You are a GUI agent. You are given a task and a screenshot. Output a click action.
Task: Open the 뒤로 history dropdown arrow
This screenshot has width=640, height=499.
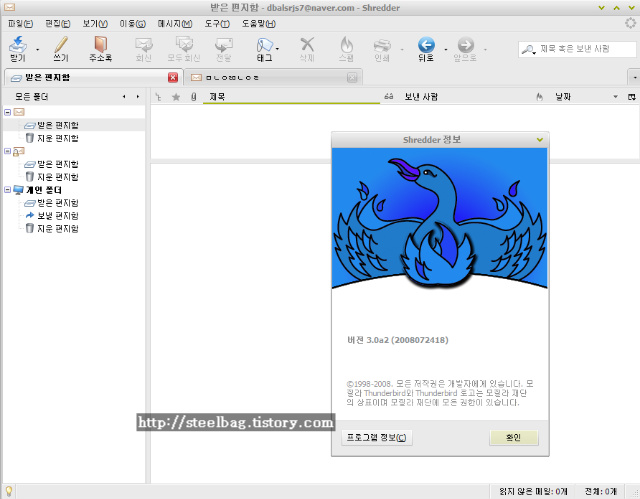[445, 50]
